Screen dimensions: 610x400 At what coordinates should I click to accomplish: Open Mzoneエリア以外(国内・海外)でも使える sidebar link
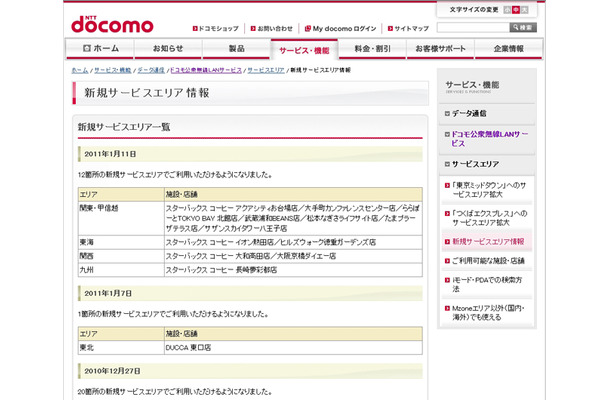click(x=488, y=313)
